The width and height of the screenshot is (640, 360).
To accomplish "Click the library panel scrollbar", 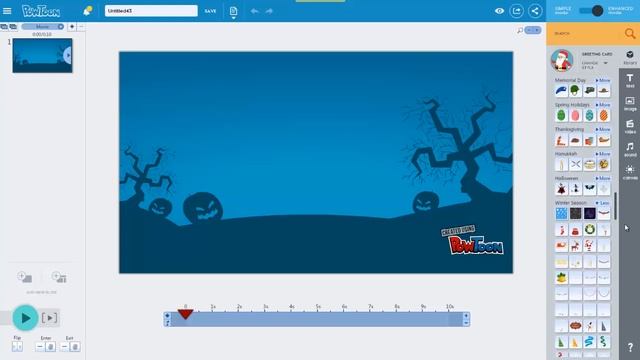I will pyautogui.click(x=615, y=206).
